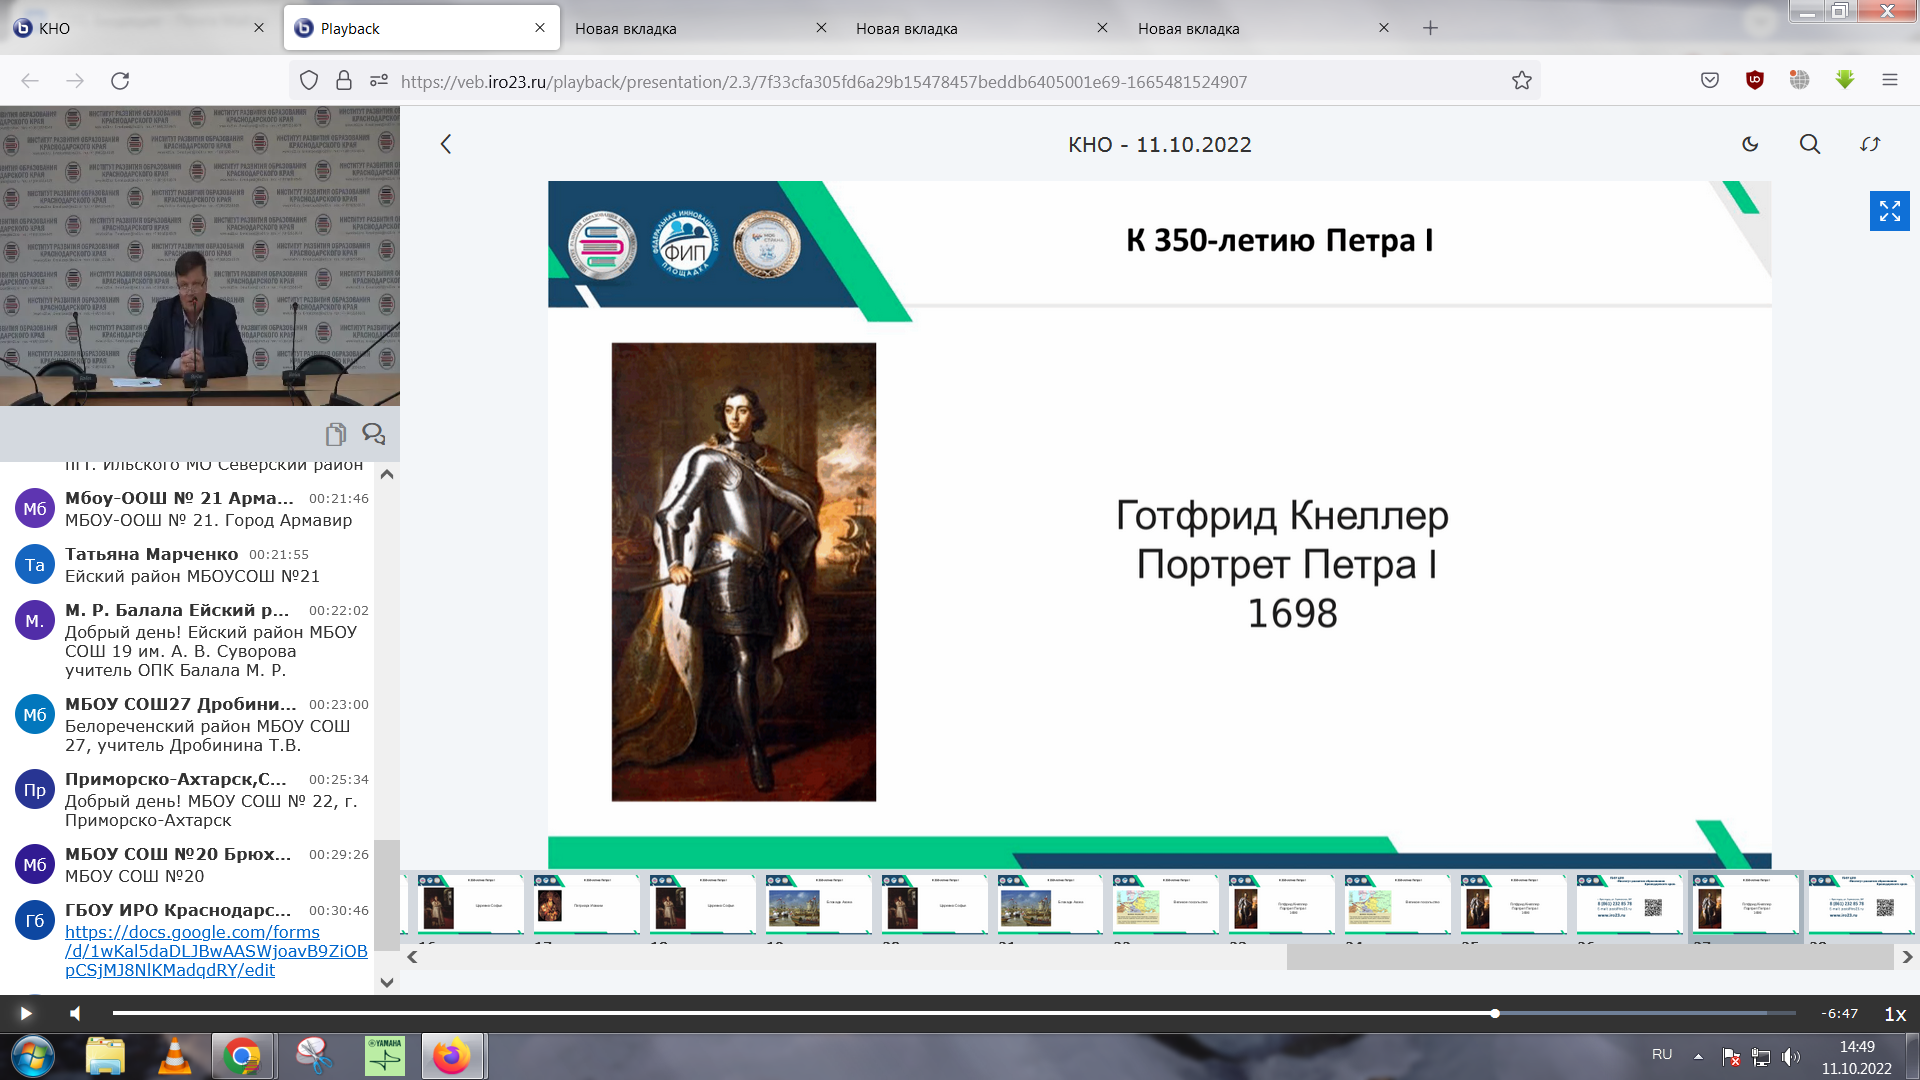The width and height of the screenshot is (1920, 1080).
Task: Click the swap layout icon
Action: tap(1870, 144)
